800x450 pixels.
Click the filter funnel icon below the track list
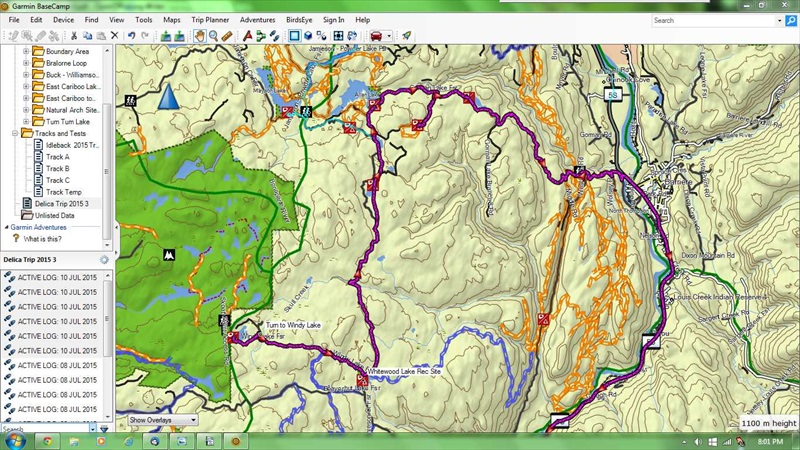click(x=104, y=429)
